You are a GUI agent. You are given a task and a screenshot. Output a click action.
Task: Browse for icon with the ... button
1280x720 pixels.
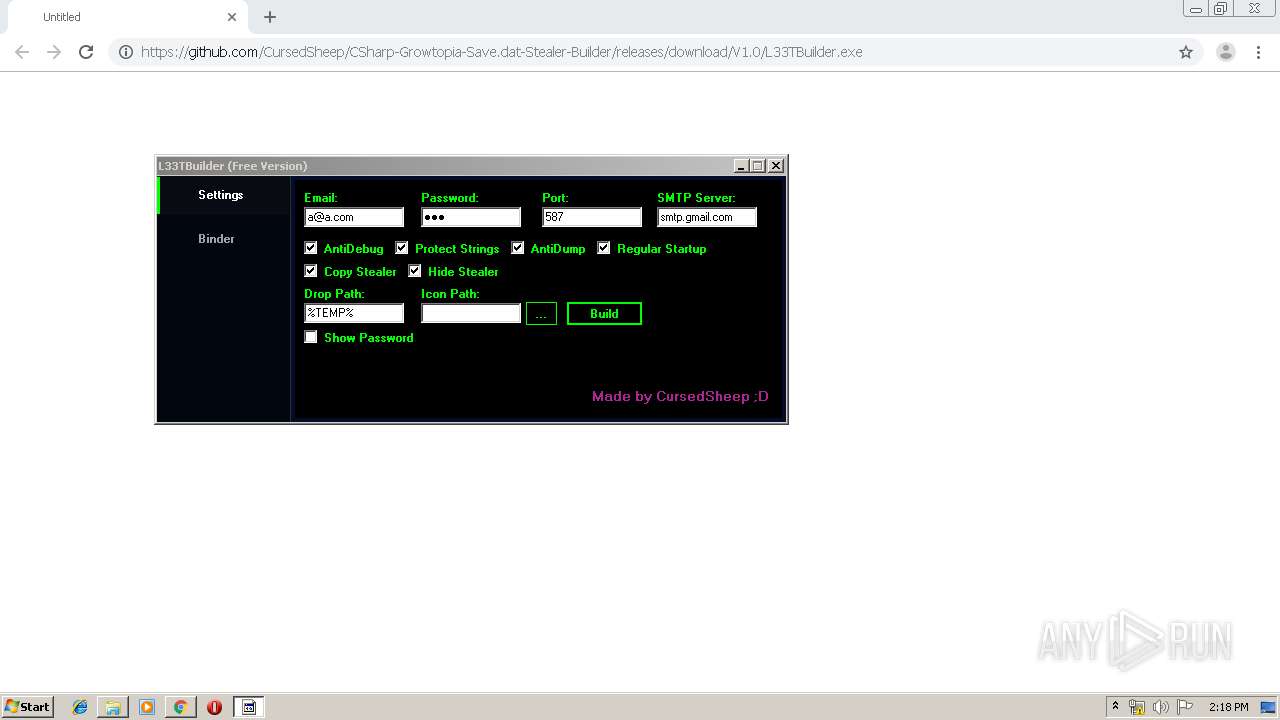[541, 314]
